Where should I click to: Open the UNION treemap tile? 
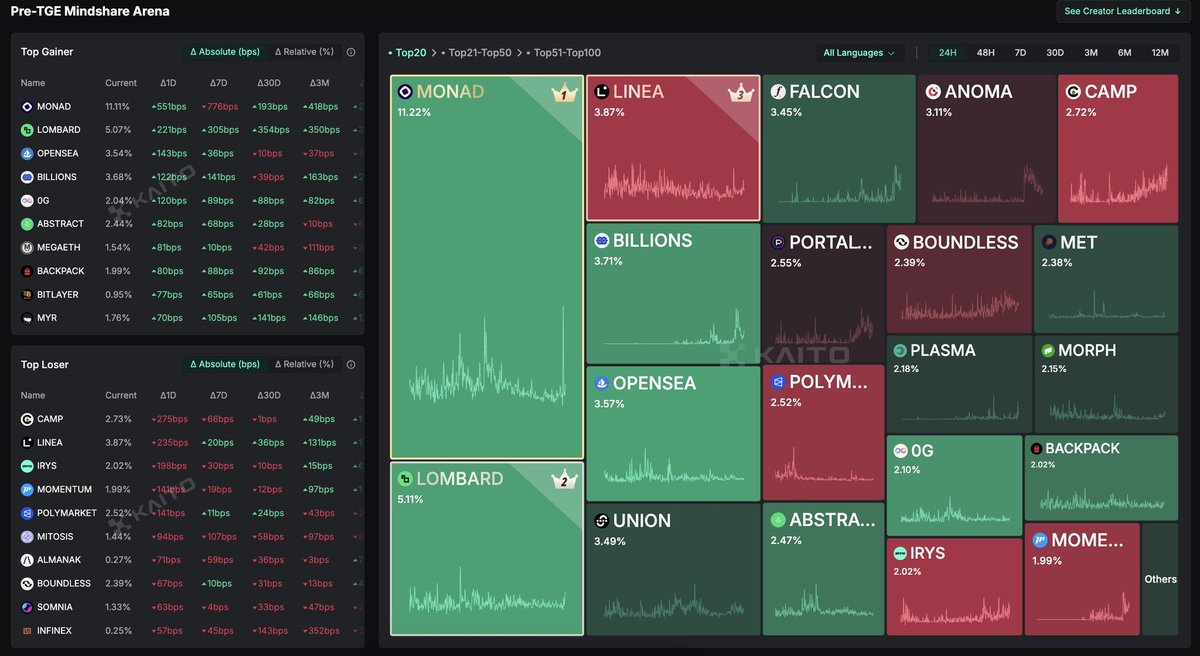coord(673,570)
